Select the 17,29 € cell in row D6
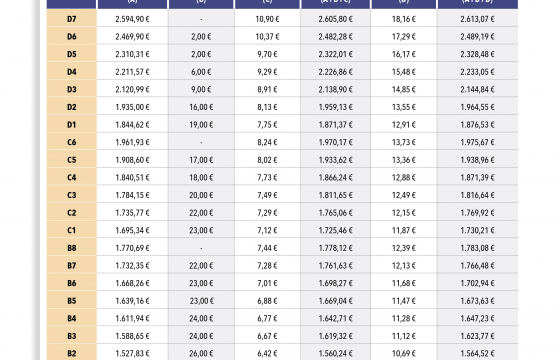The height and width of the screenshot is (360, 560). coord(404,36)
